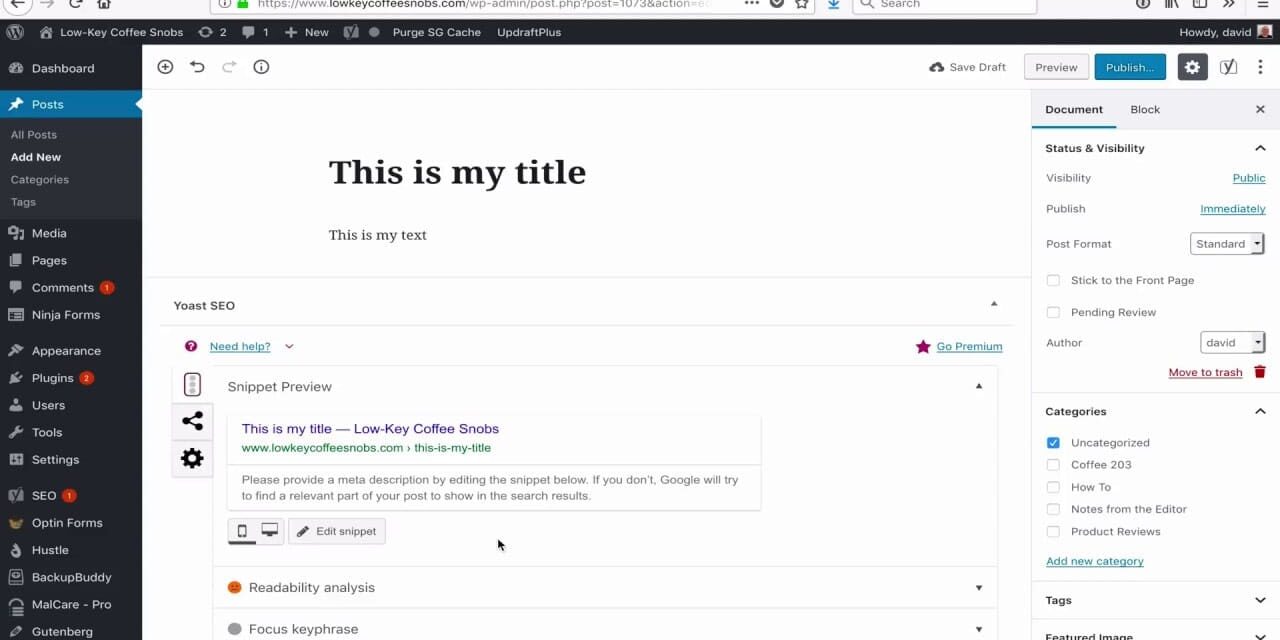Check the How To category
Image resolution: width=1280 pixels, height=640 pixels.
(1053, 487)
